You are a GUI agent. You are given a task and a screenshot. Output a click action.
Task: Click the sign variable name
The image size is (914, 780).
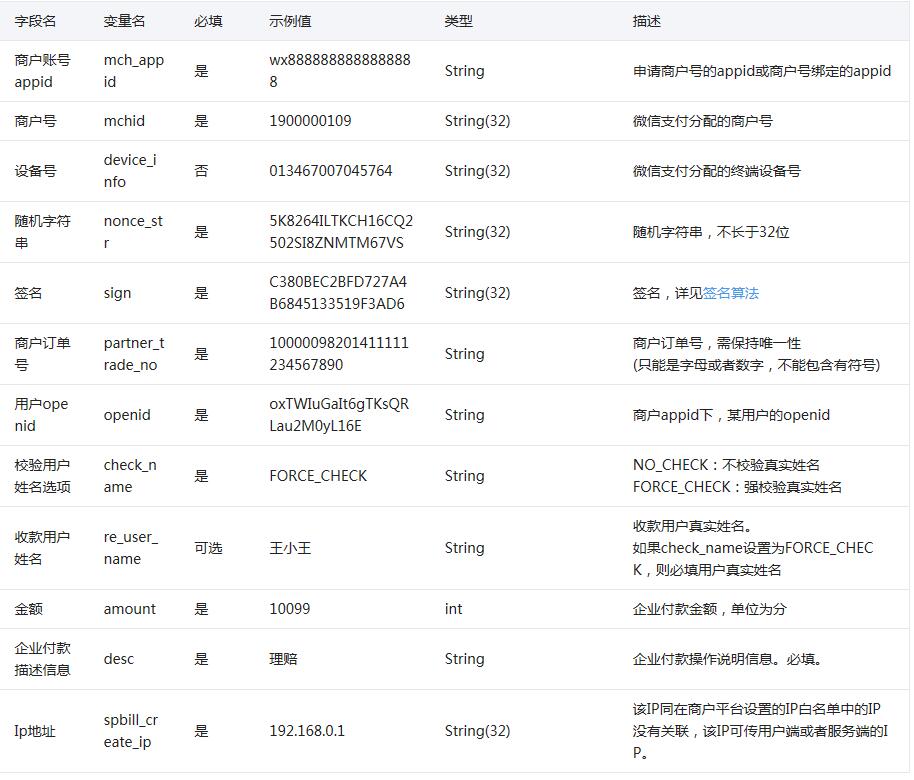(x=117, y=293)
